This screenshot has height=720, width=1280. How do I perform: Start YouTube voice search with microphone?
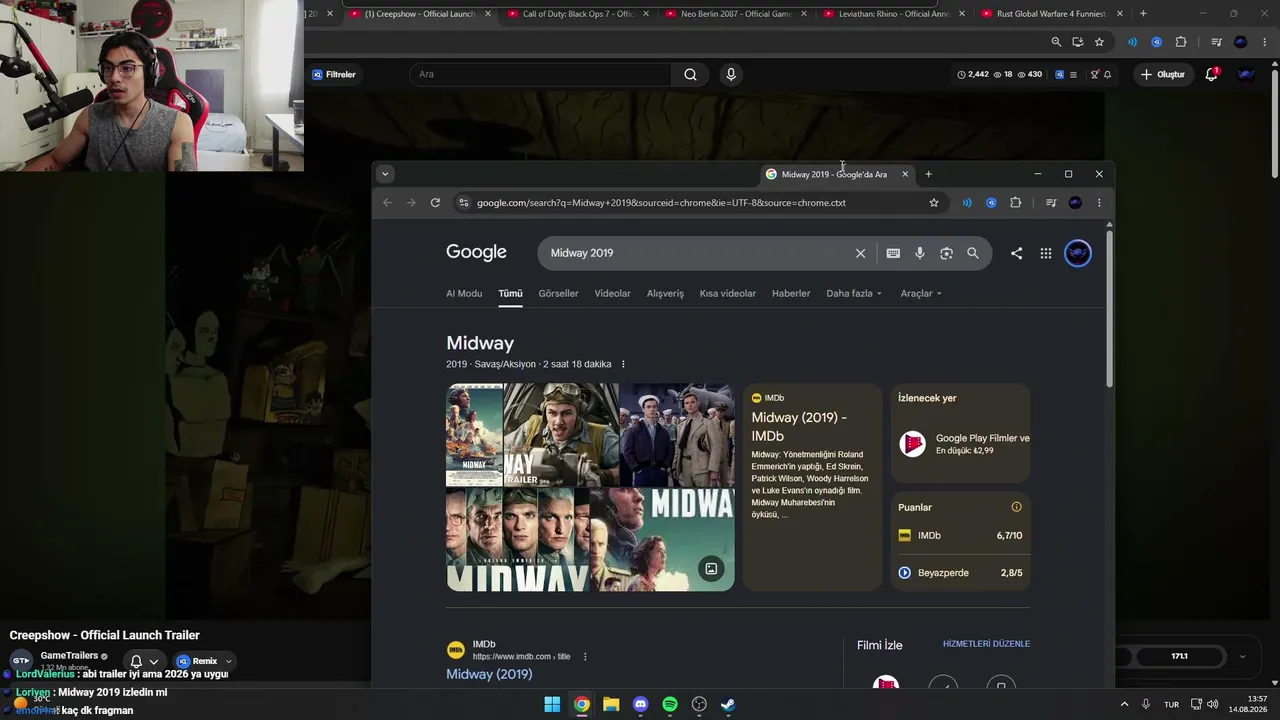click(731, 74)
